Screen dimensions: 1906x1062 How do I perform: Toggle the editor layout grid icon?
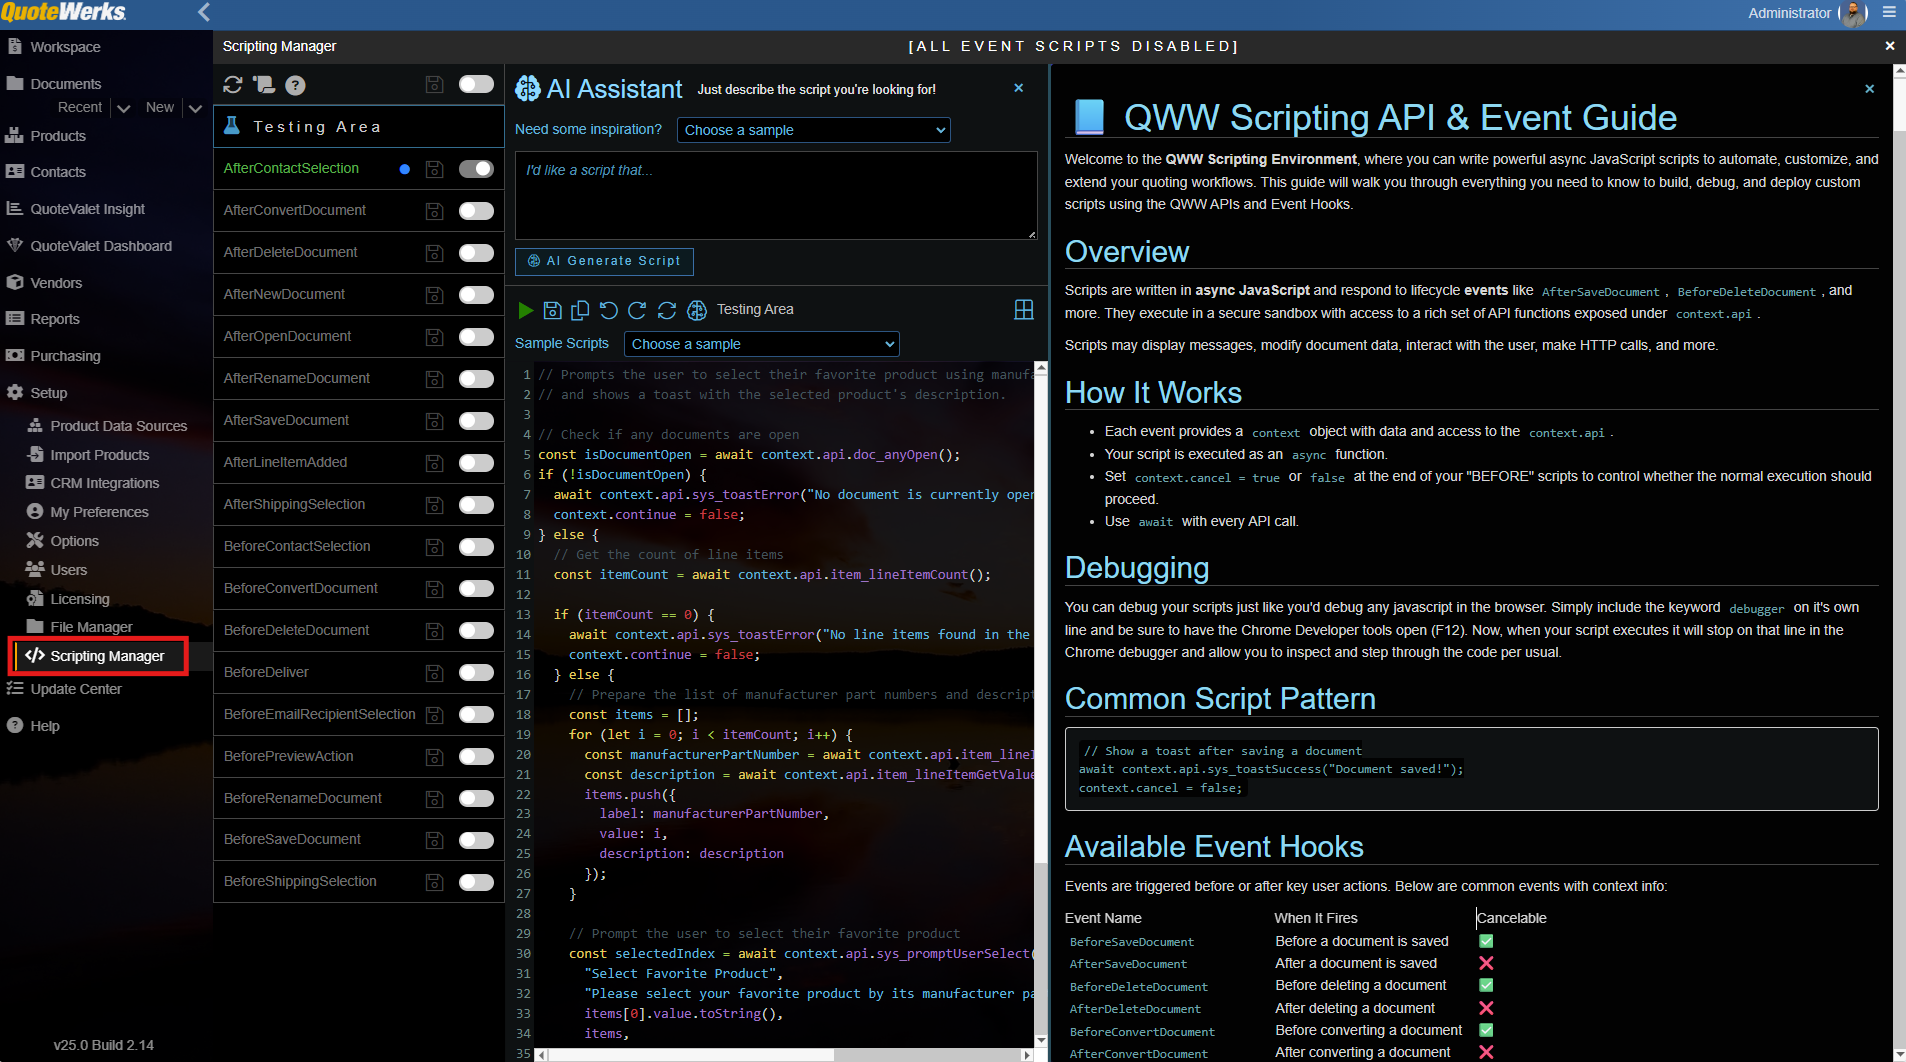pos(1023,310)
